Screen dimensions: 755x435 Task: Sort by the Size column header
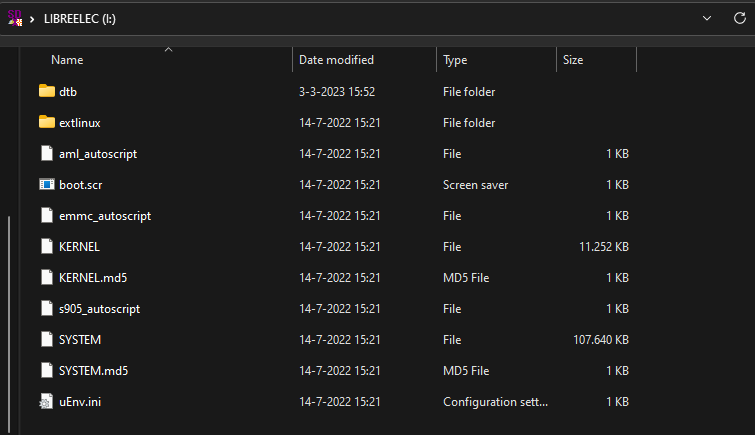(x=573, y=60)
